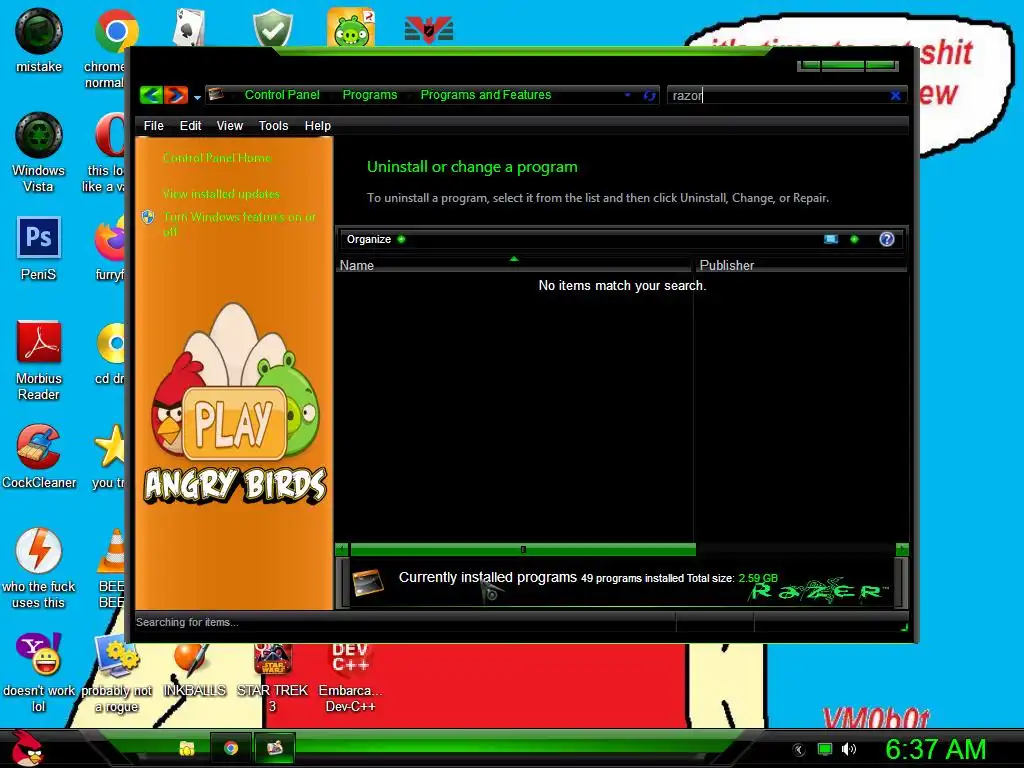
Task: Open the Morbius Reader desktop icon
Action: click(39, 359)
